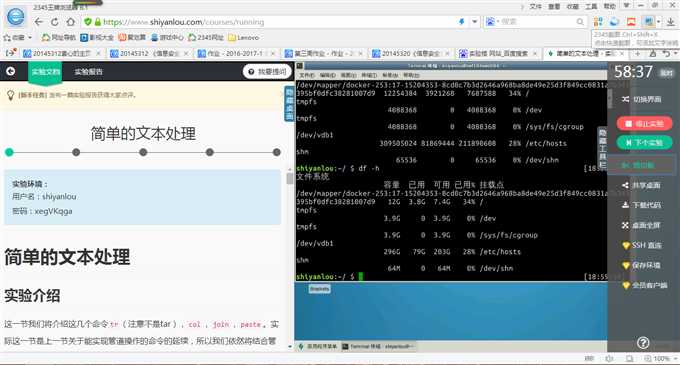Expand the favorites dropdown arrow beside 收藏
This screenshot has height=365, width=680.
[30, 38]
